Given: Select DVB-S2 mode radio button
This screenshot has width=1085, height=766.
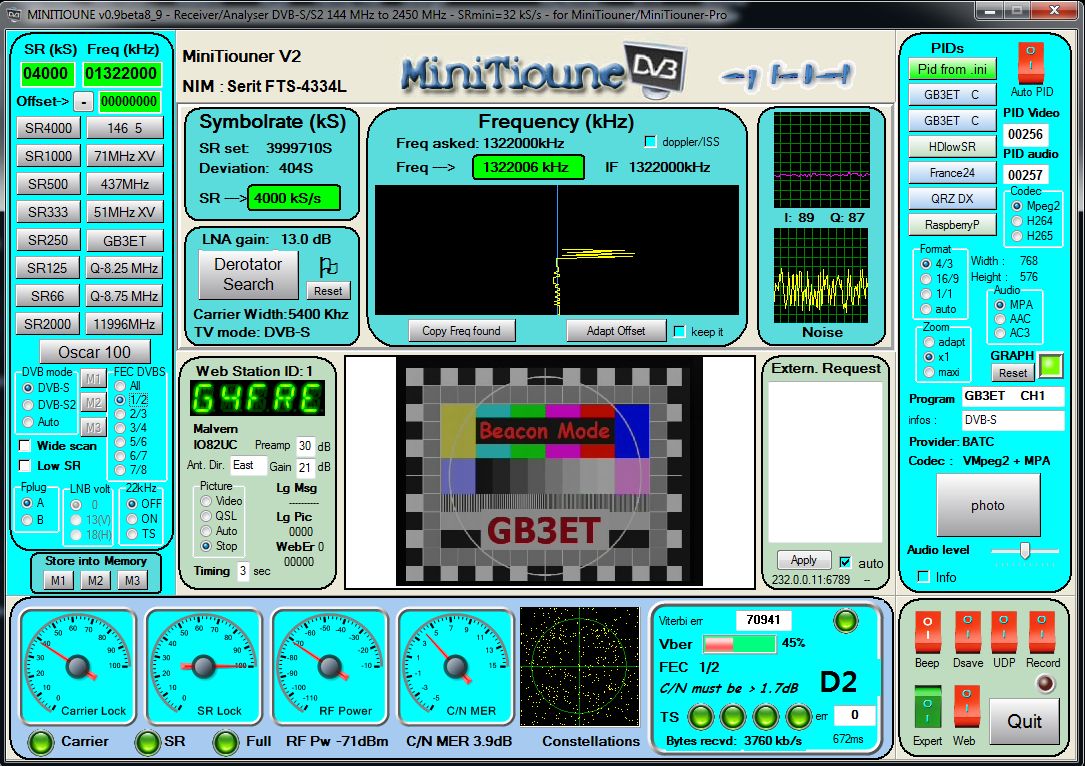Looking at the screenshot, I should point(28,405).
